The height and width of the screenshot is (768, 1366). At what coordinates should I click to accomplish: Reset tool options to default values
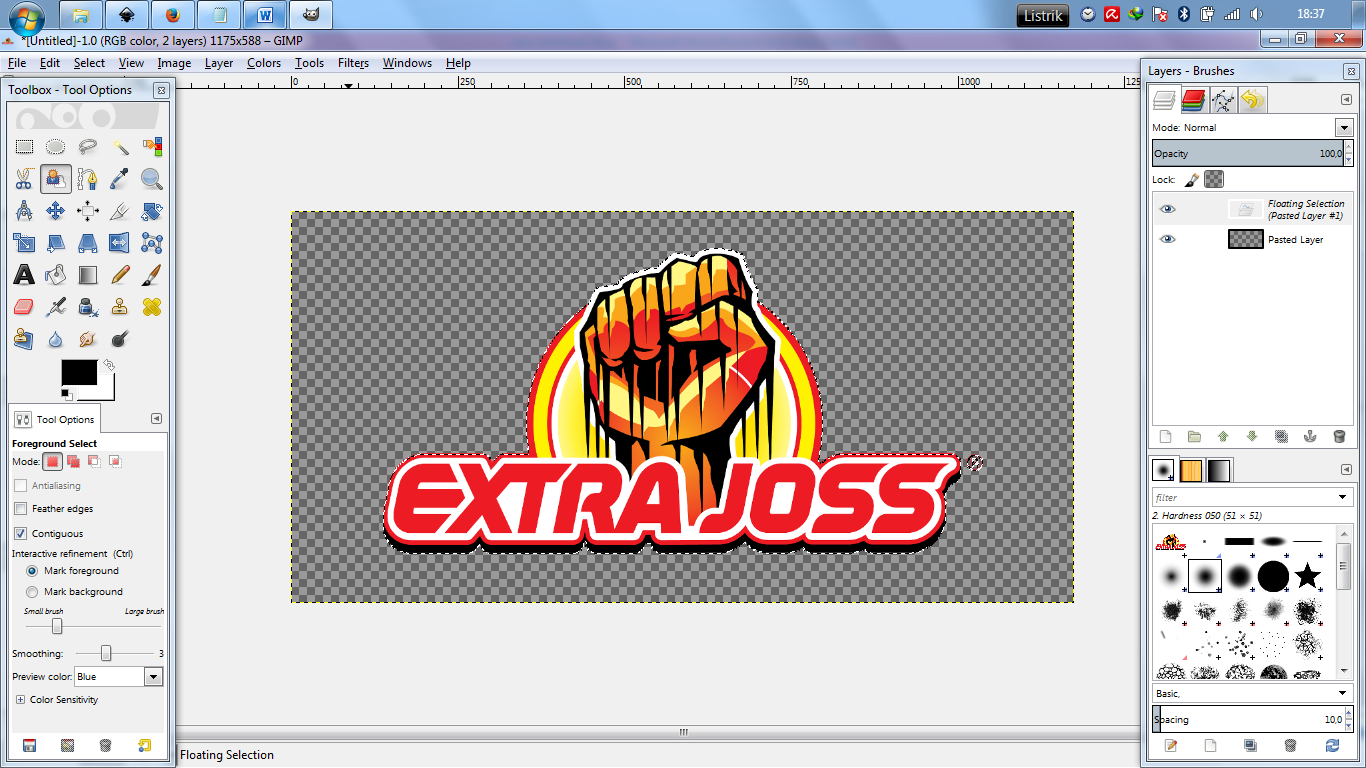click(x=145, y=745)
